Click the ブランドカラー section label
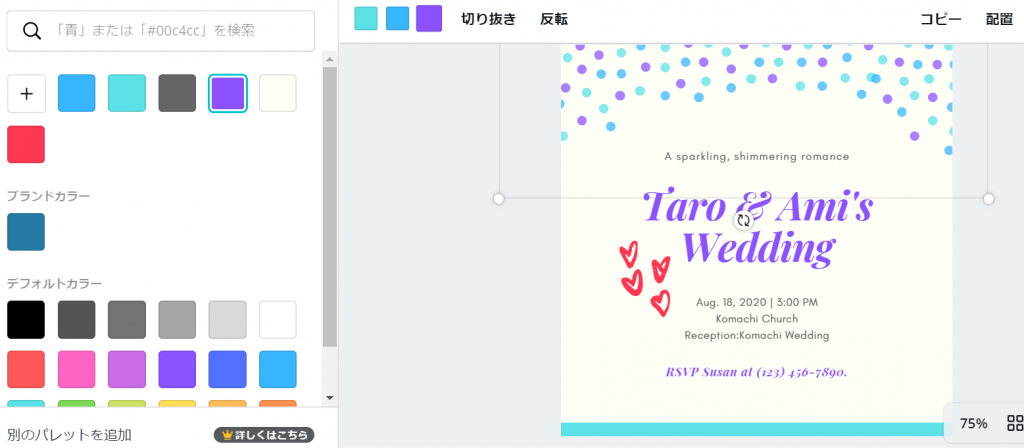The width and height of the screenshot is (1024, 448). click(x=48, y=196)
